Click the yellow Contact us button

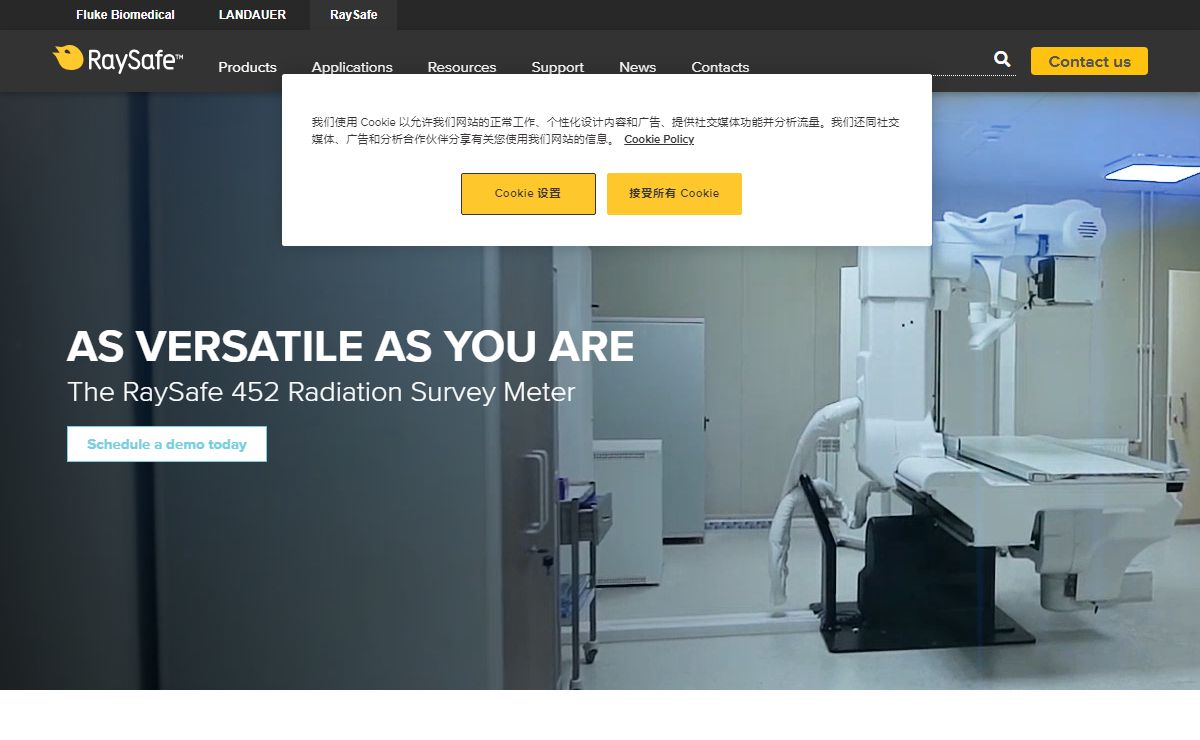point(1089,61)
